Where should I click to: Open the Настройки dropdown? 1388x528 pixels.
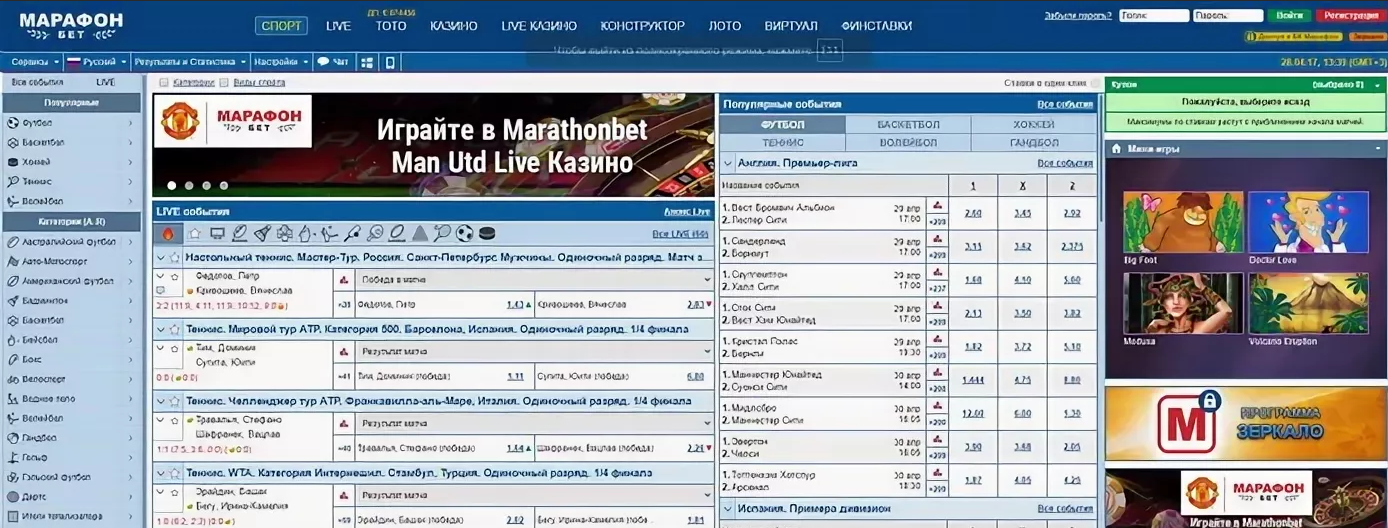(280, 62)
